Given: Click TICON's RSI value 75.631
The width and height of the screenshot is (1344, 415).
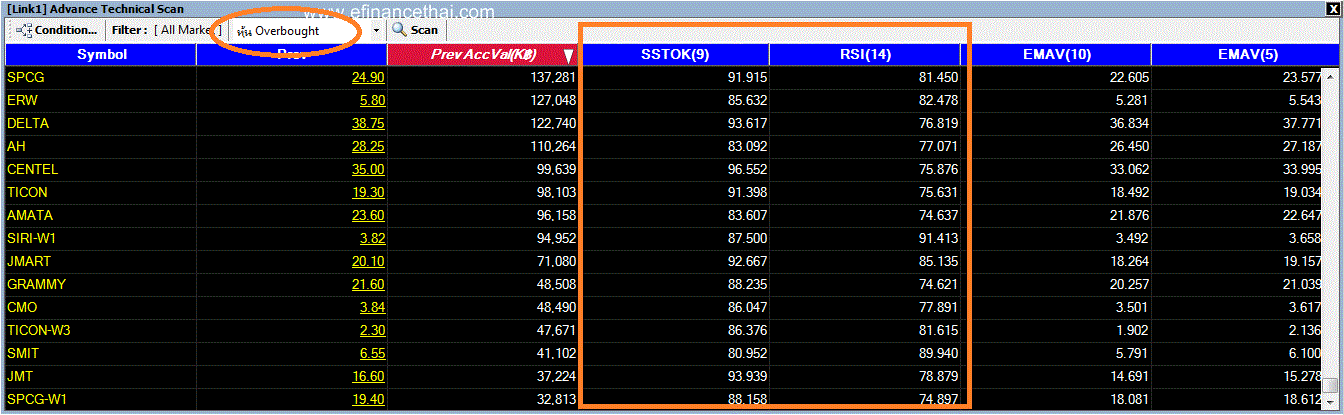Looking at the screenshot, I should tap(937, 192).
